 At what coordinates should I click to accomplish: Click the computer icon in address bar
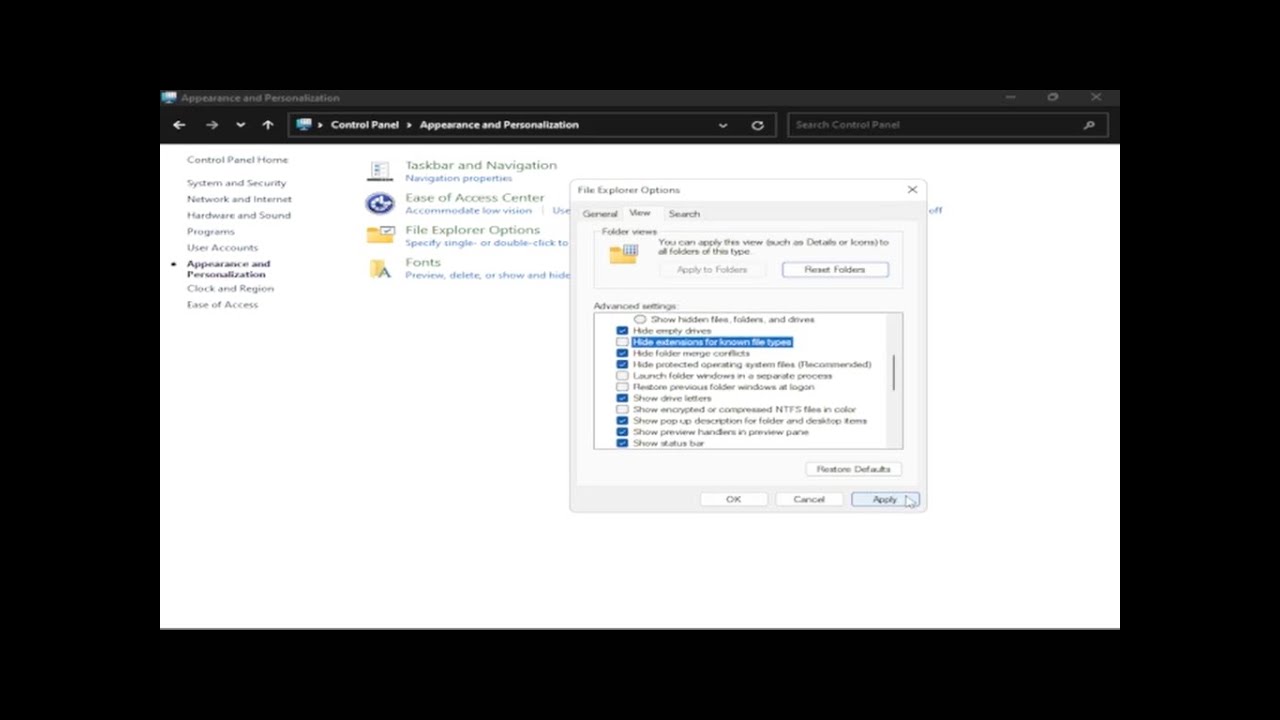pos(304,125)
